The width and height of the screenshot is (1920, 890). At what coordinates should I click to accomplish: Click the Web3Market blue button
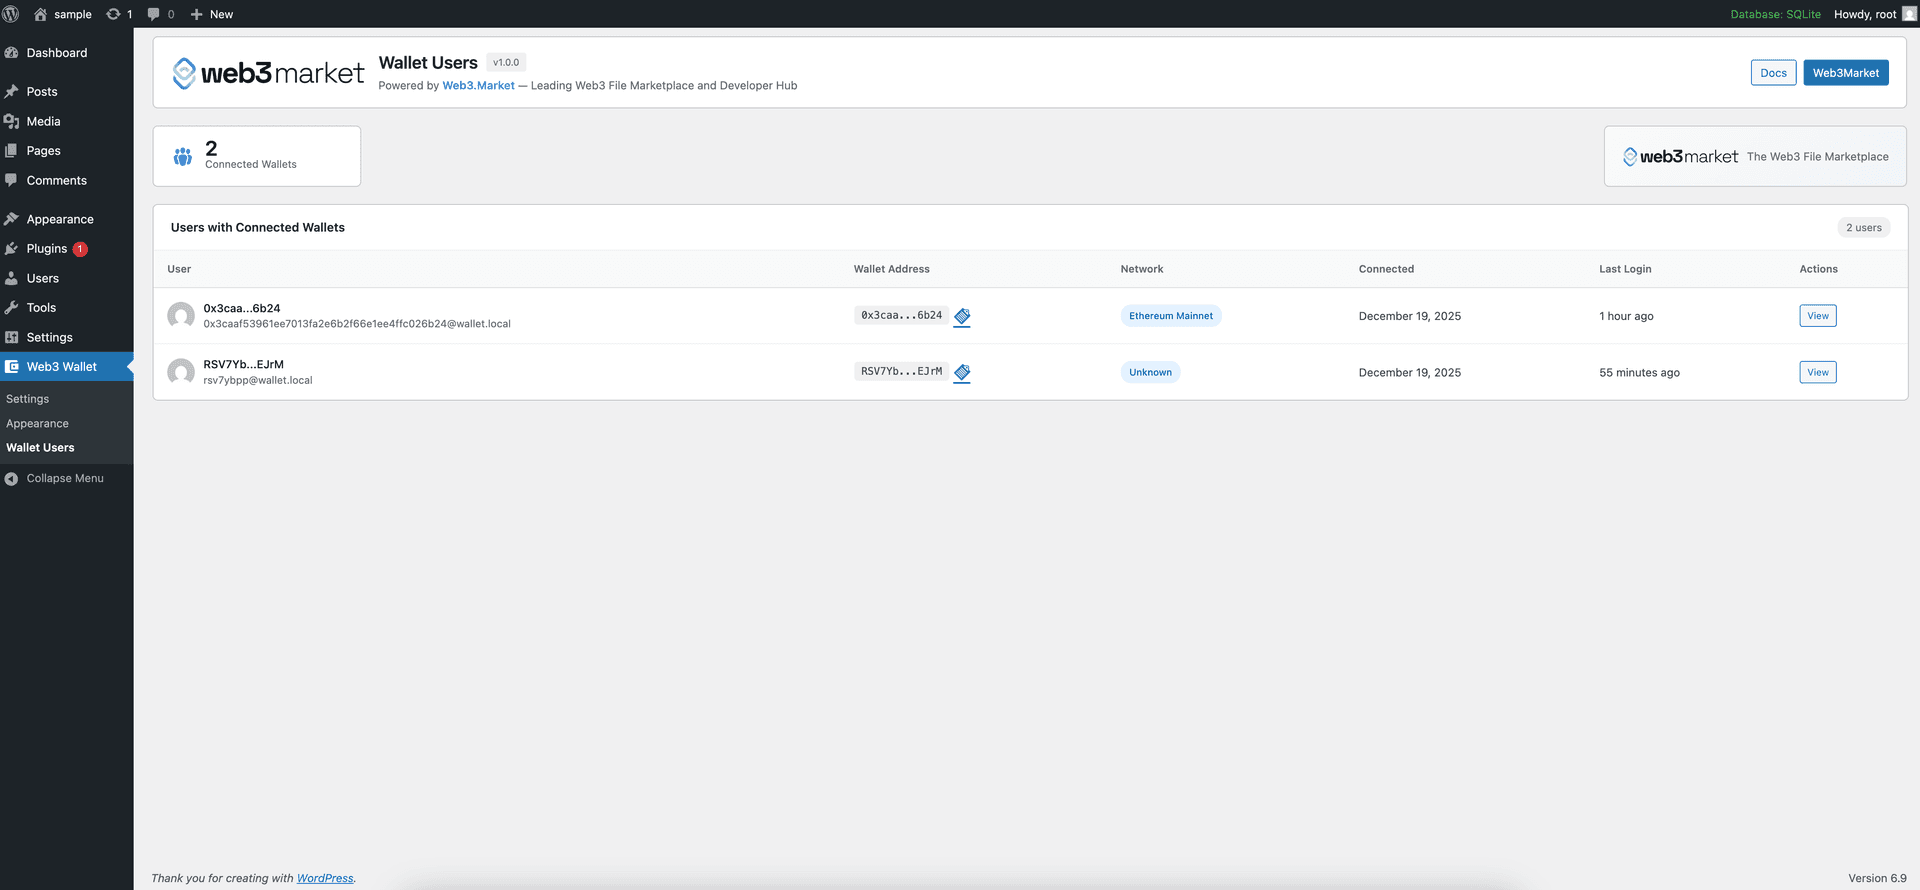point(1845,73)
